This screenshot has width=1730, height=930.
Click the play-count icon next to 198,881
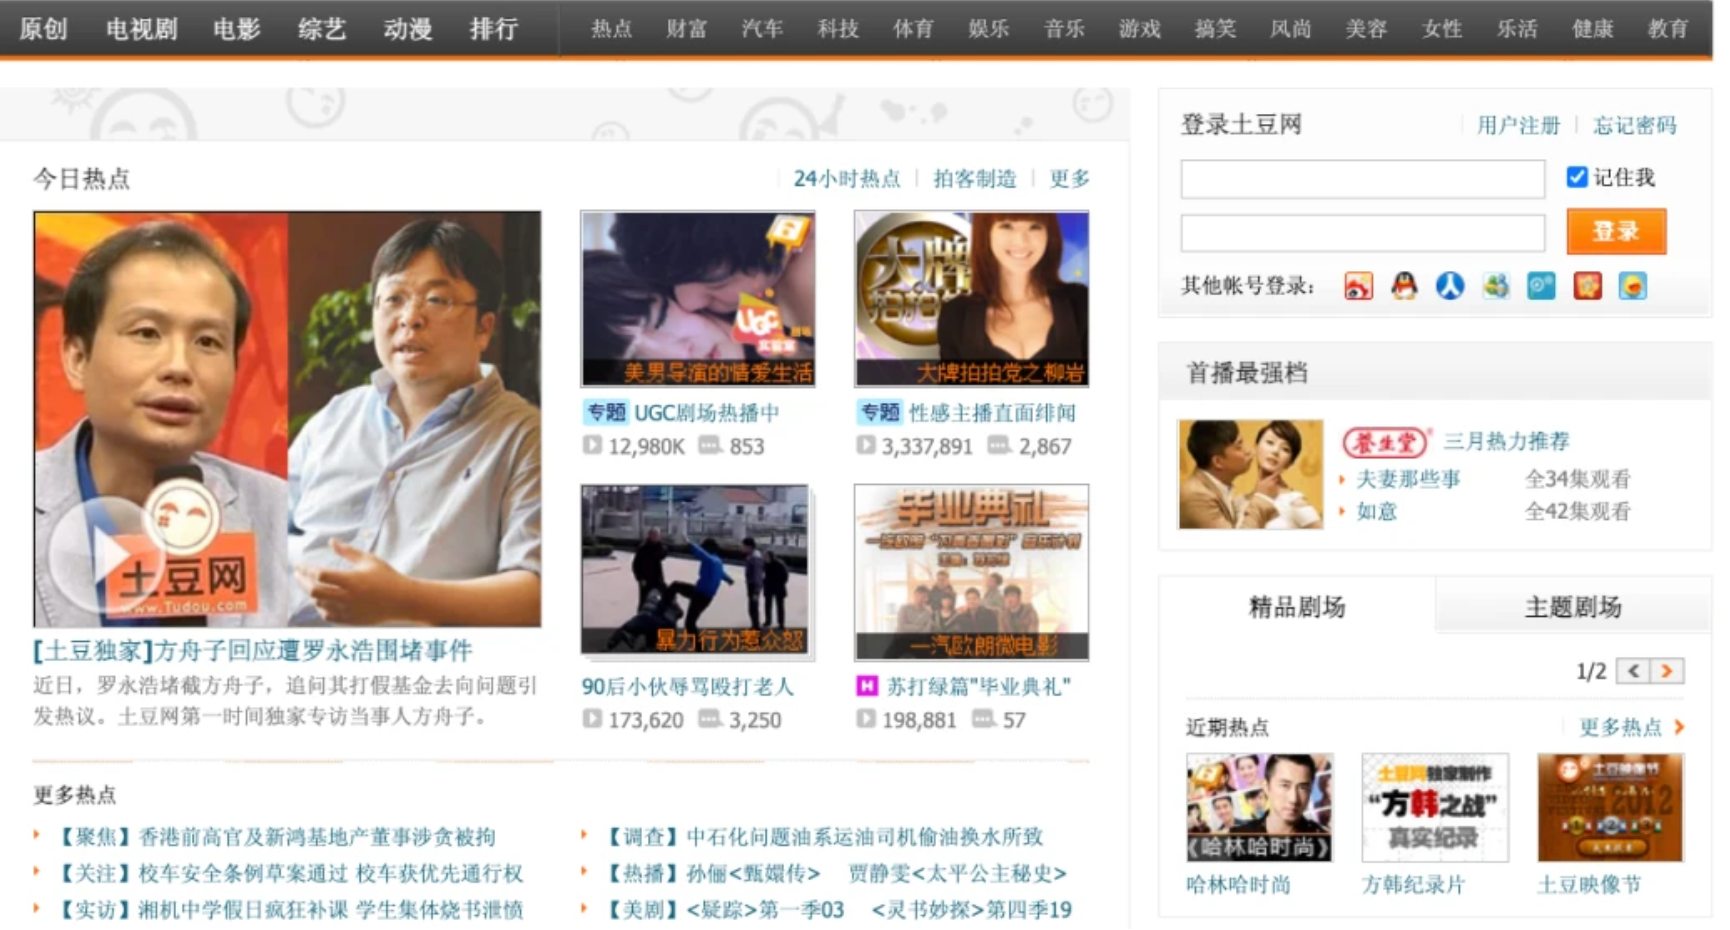click(866, 719)
